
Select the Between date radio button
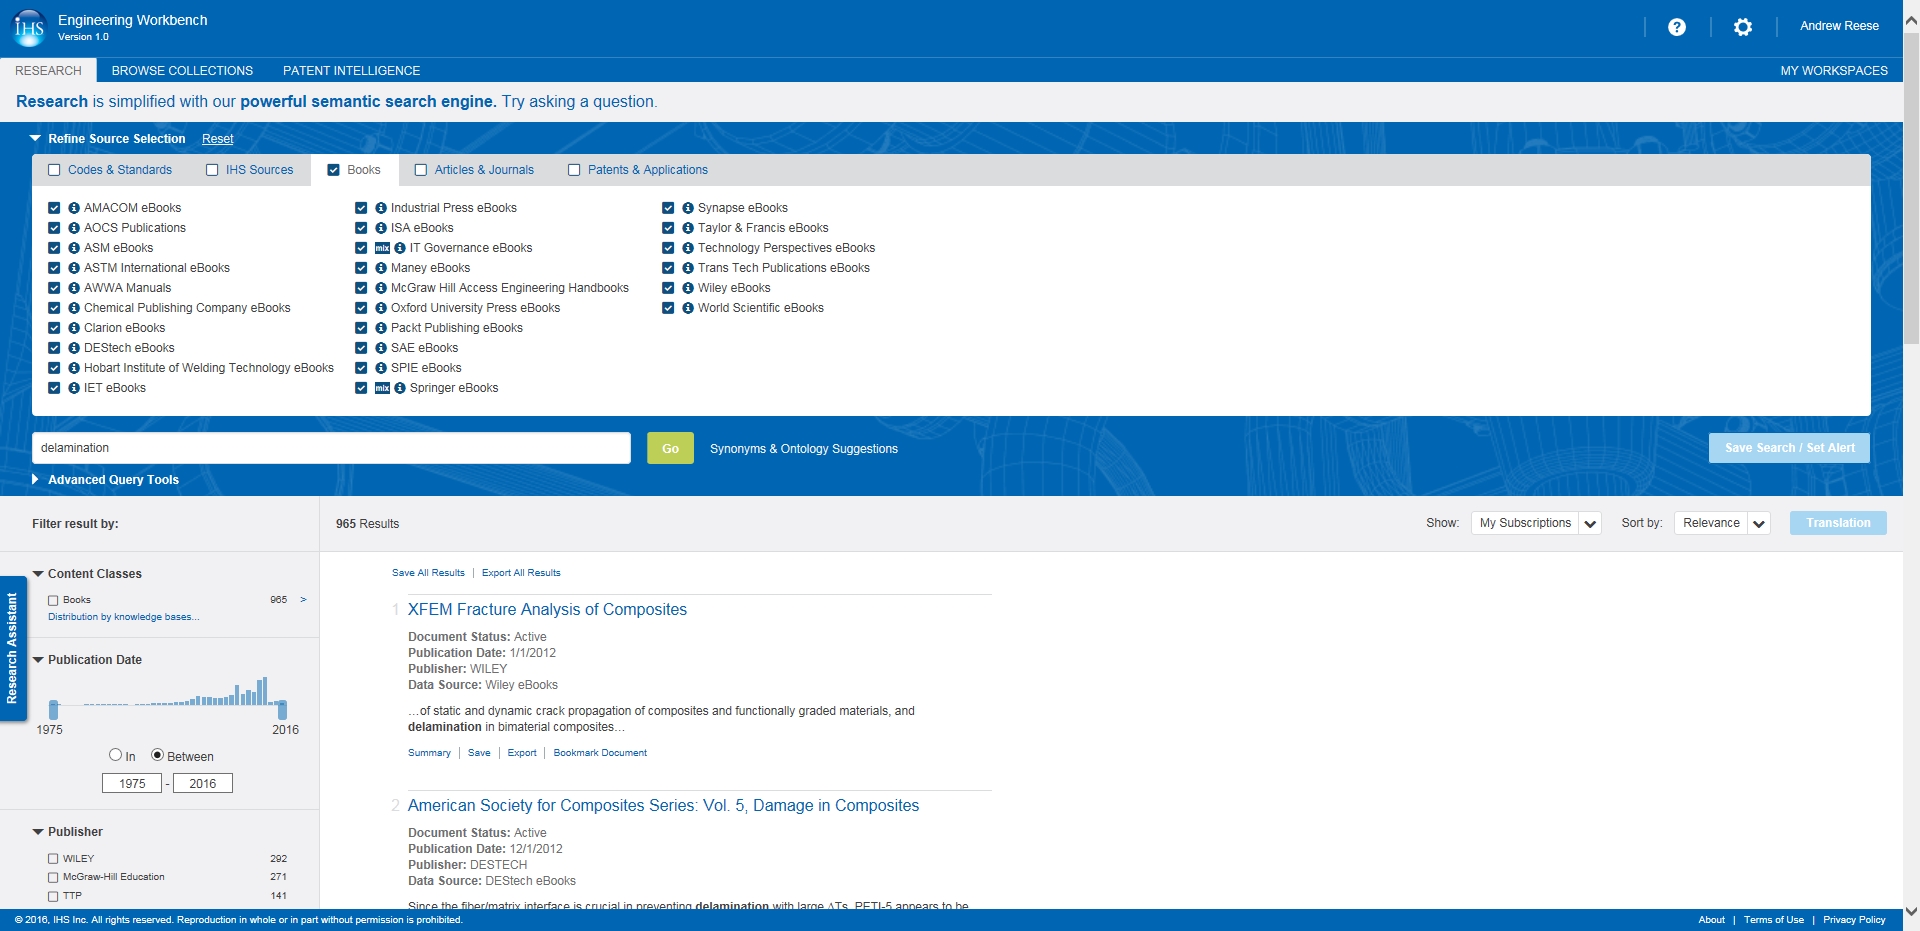(x=157, y=755)
